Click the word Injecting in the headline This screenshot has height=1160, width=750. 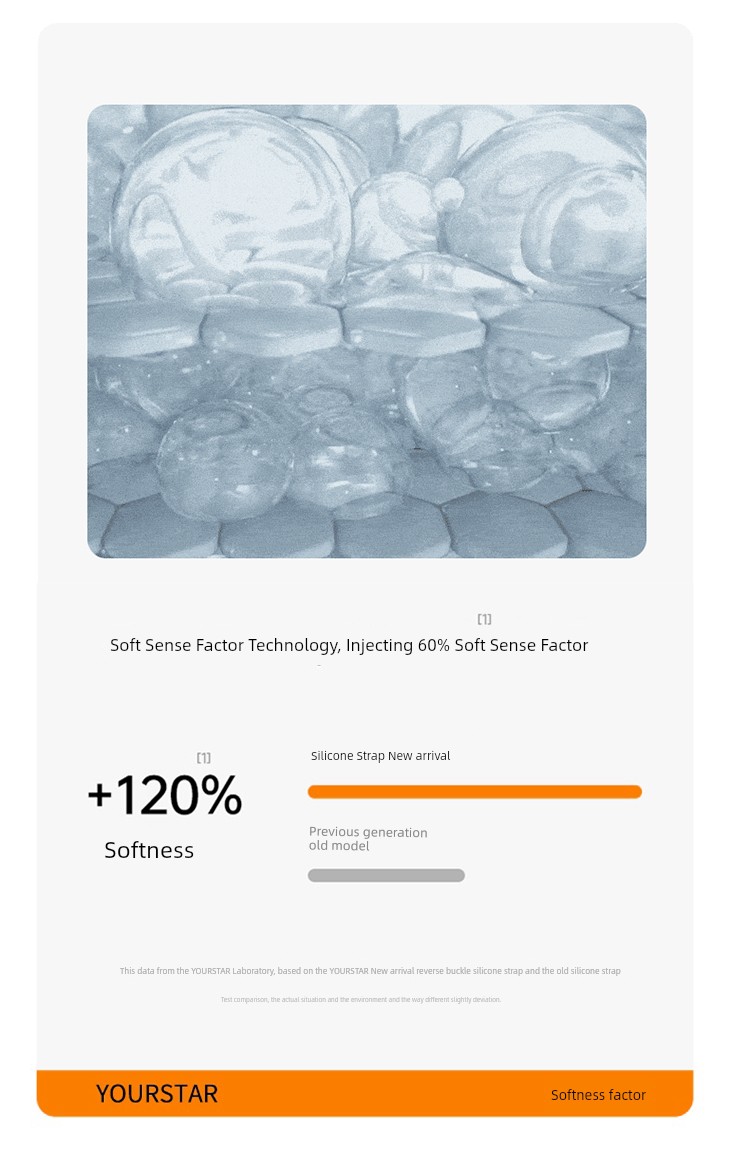[x=379, y=646]
